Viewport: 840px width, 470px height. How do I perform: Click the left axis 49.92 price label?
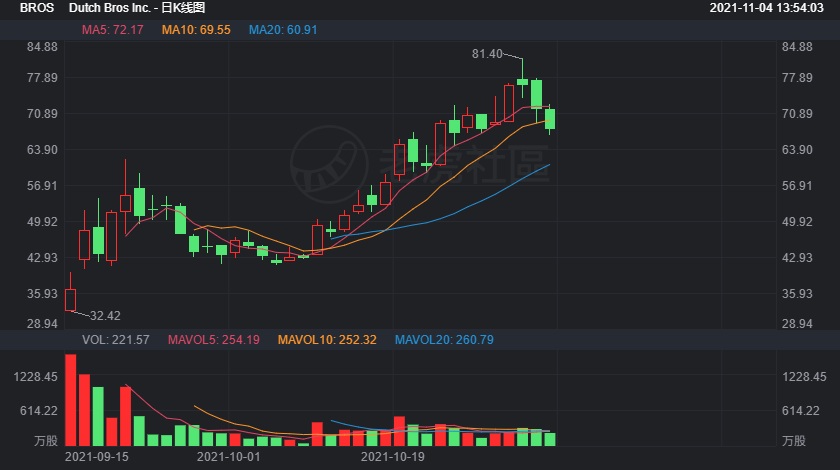[x=42, y=222]
